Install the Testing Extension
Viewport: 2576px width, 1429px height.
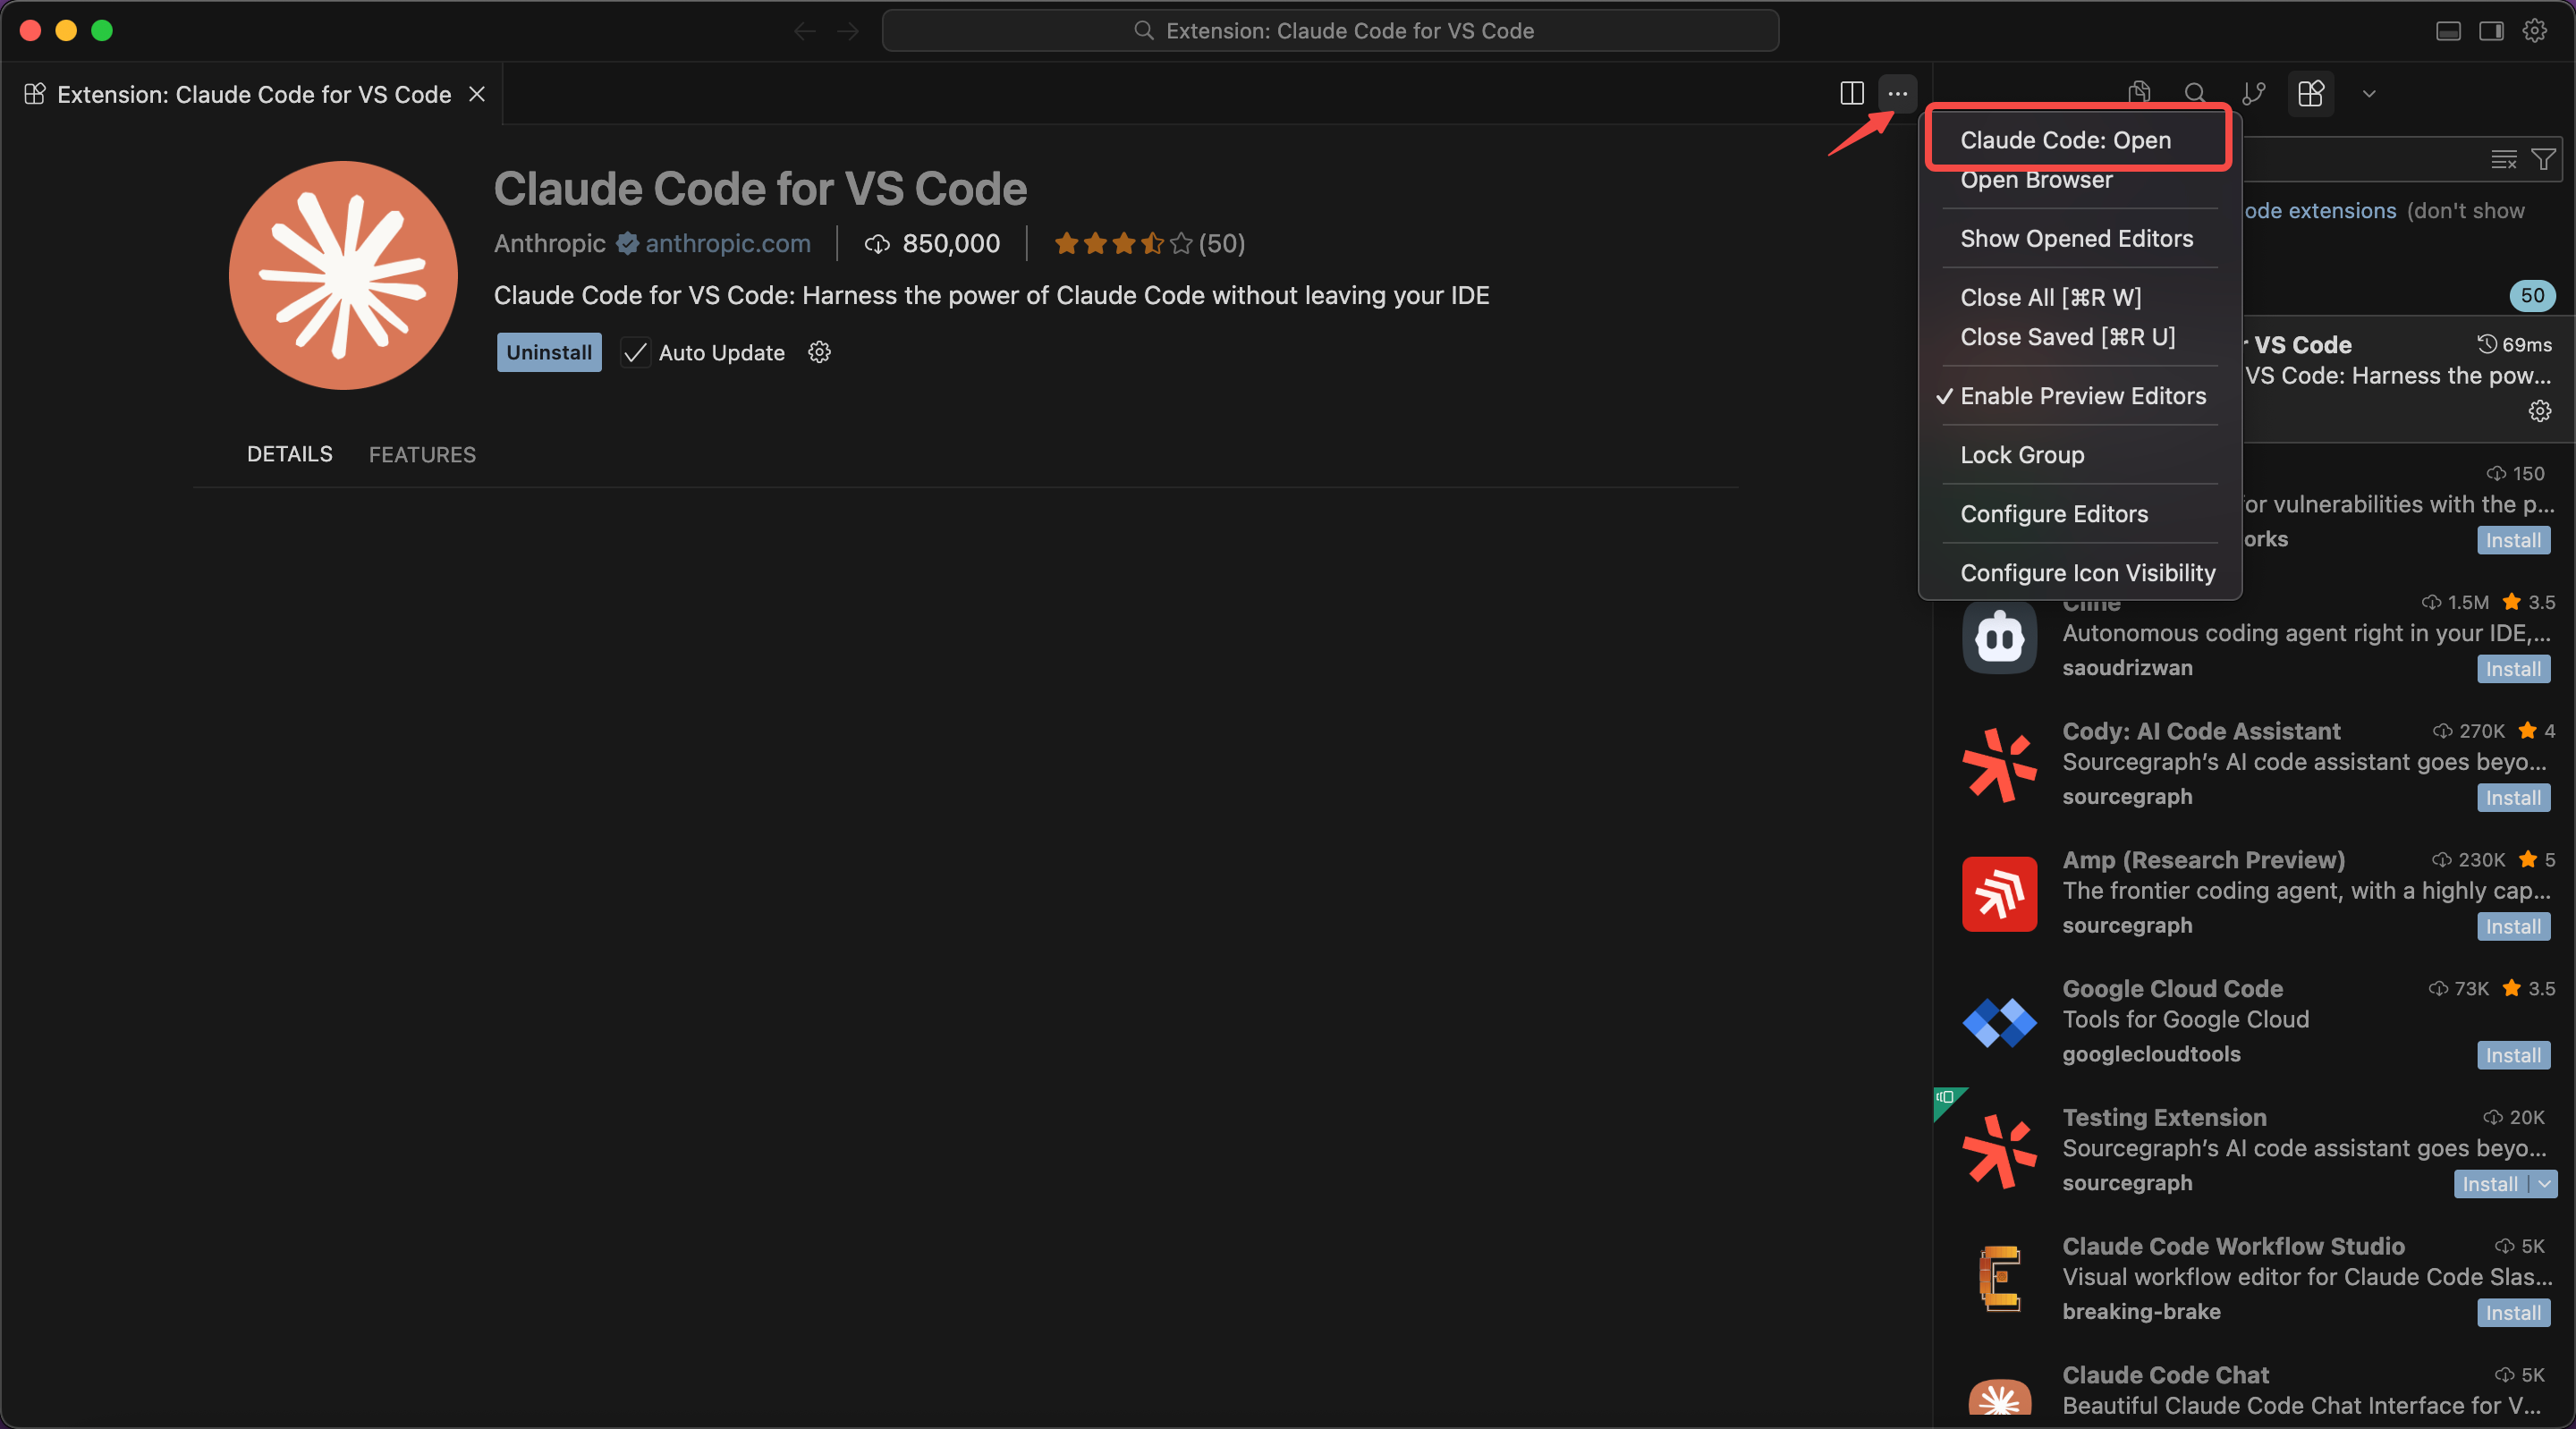2490,1184
